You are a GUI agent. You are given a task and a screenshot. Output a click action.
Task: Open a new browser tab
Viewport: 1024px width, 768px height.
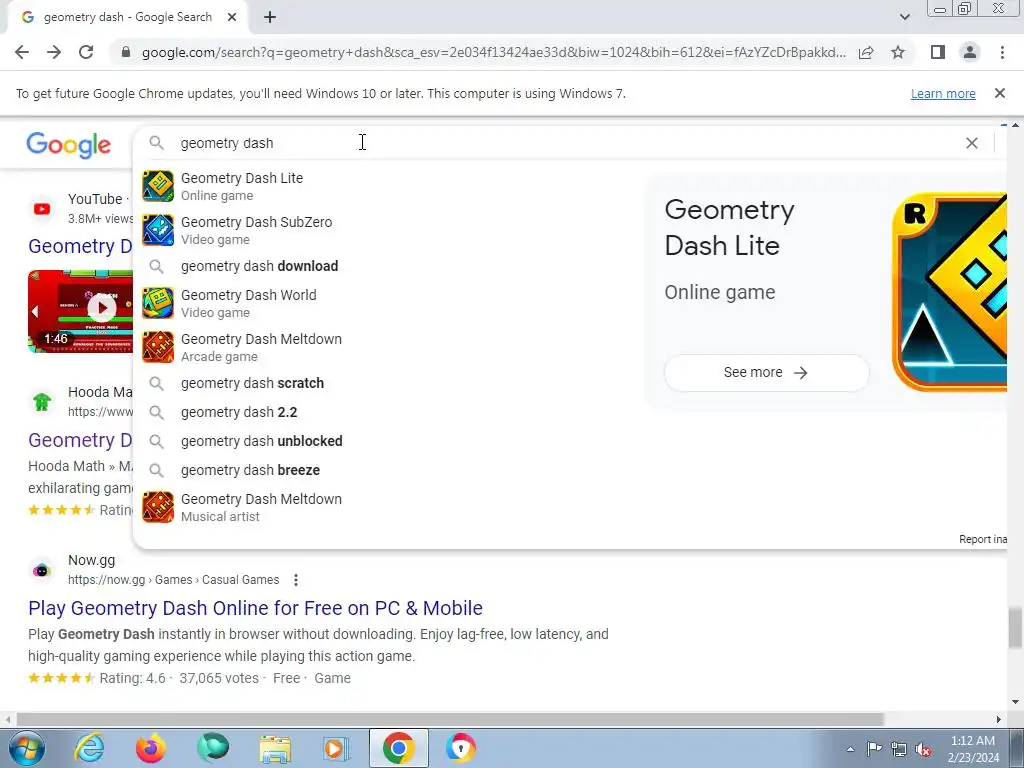tap(270, 18)
